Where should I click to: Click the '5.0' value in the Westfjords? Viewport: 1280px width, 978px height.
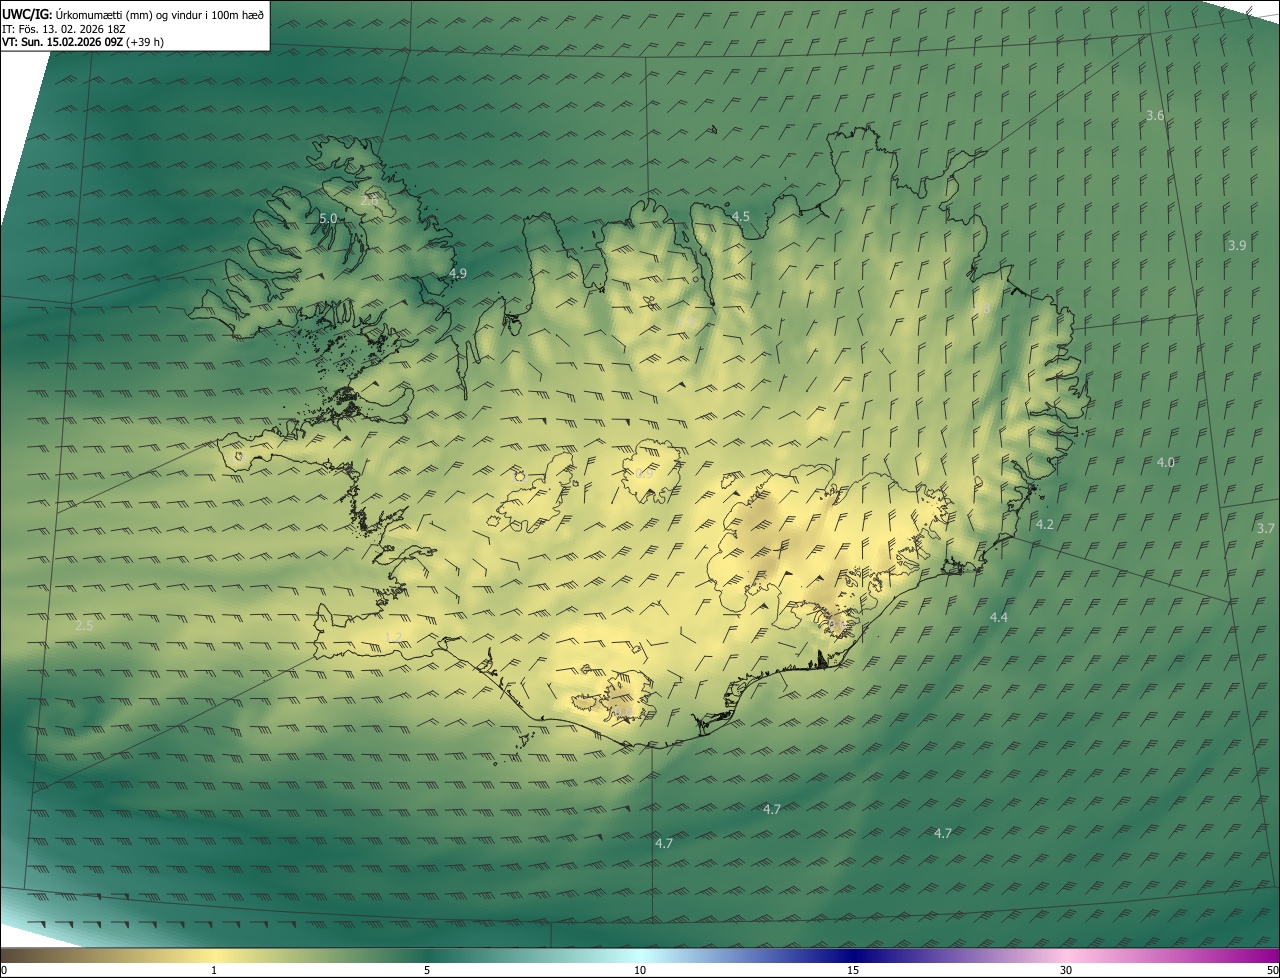328,218
